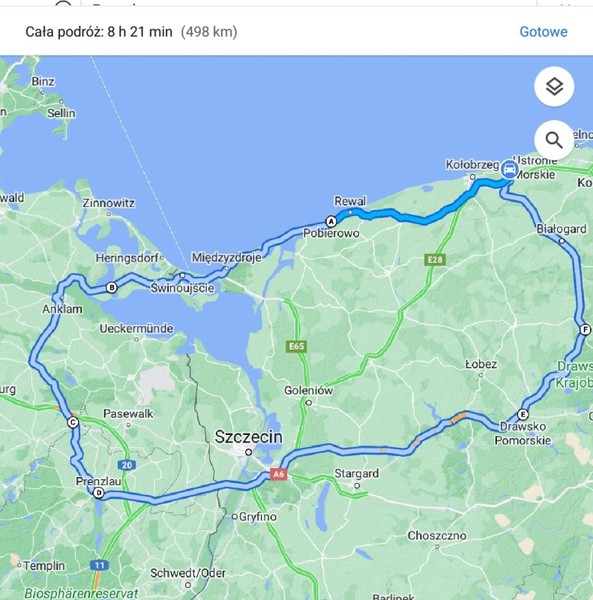Image resolution: width=593 pixels, height=600 pixels.
Task: Tap the trip summary 8 h 21 min text
Action: 140,32
